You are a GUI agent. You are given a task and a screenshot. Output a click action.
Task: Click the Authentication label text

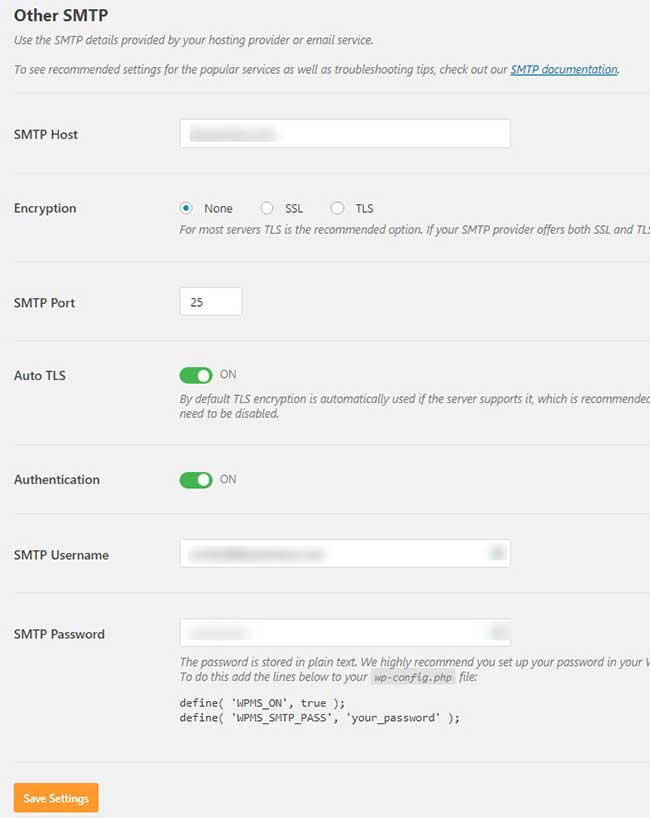[57, 480]
